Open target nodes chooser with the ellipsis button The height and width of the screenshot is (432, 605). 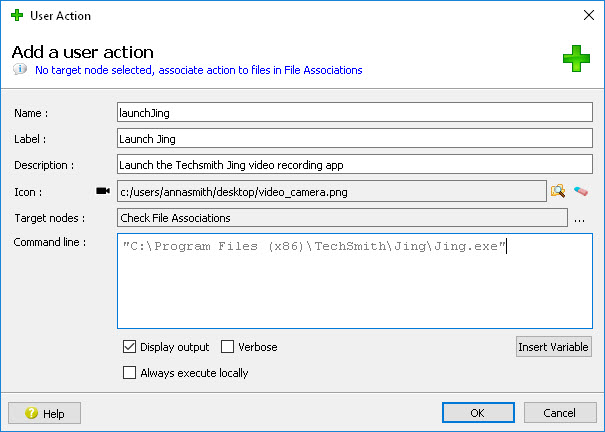pyautogui.click(x=580, y=218)
